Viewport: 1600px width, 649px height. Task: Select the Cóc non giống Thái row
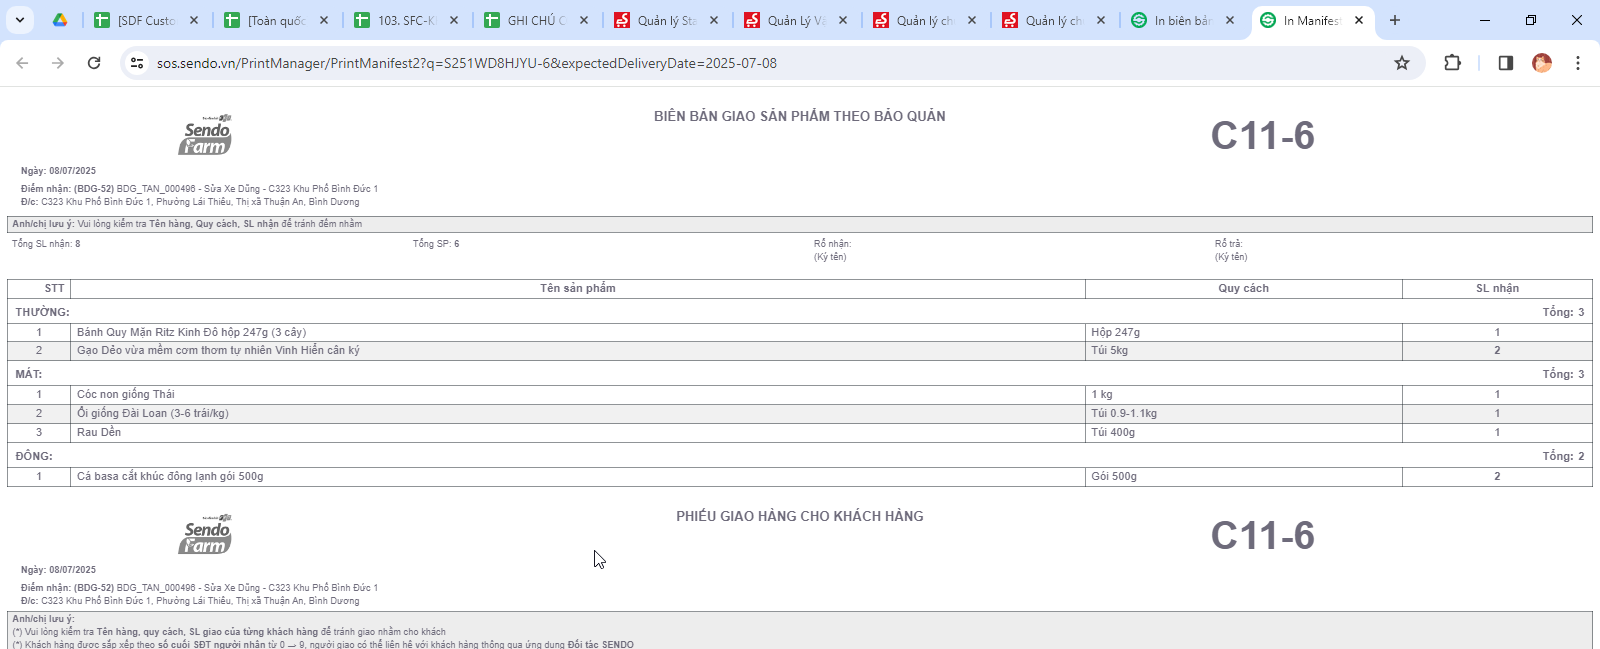(800, 394)
